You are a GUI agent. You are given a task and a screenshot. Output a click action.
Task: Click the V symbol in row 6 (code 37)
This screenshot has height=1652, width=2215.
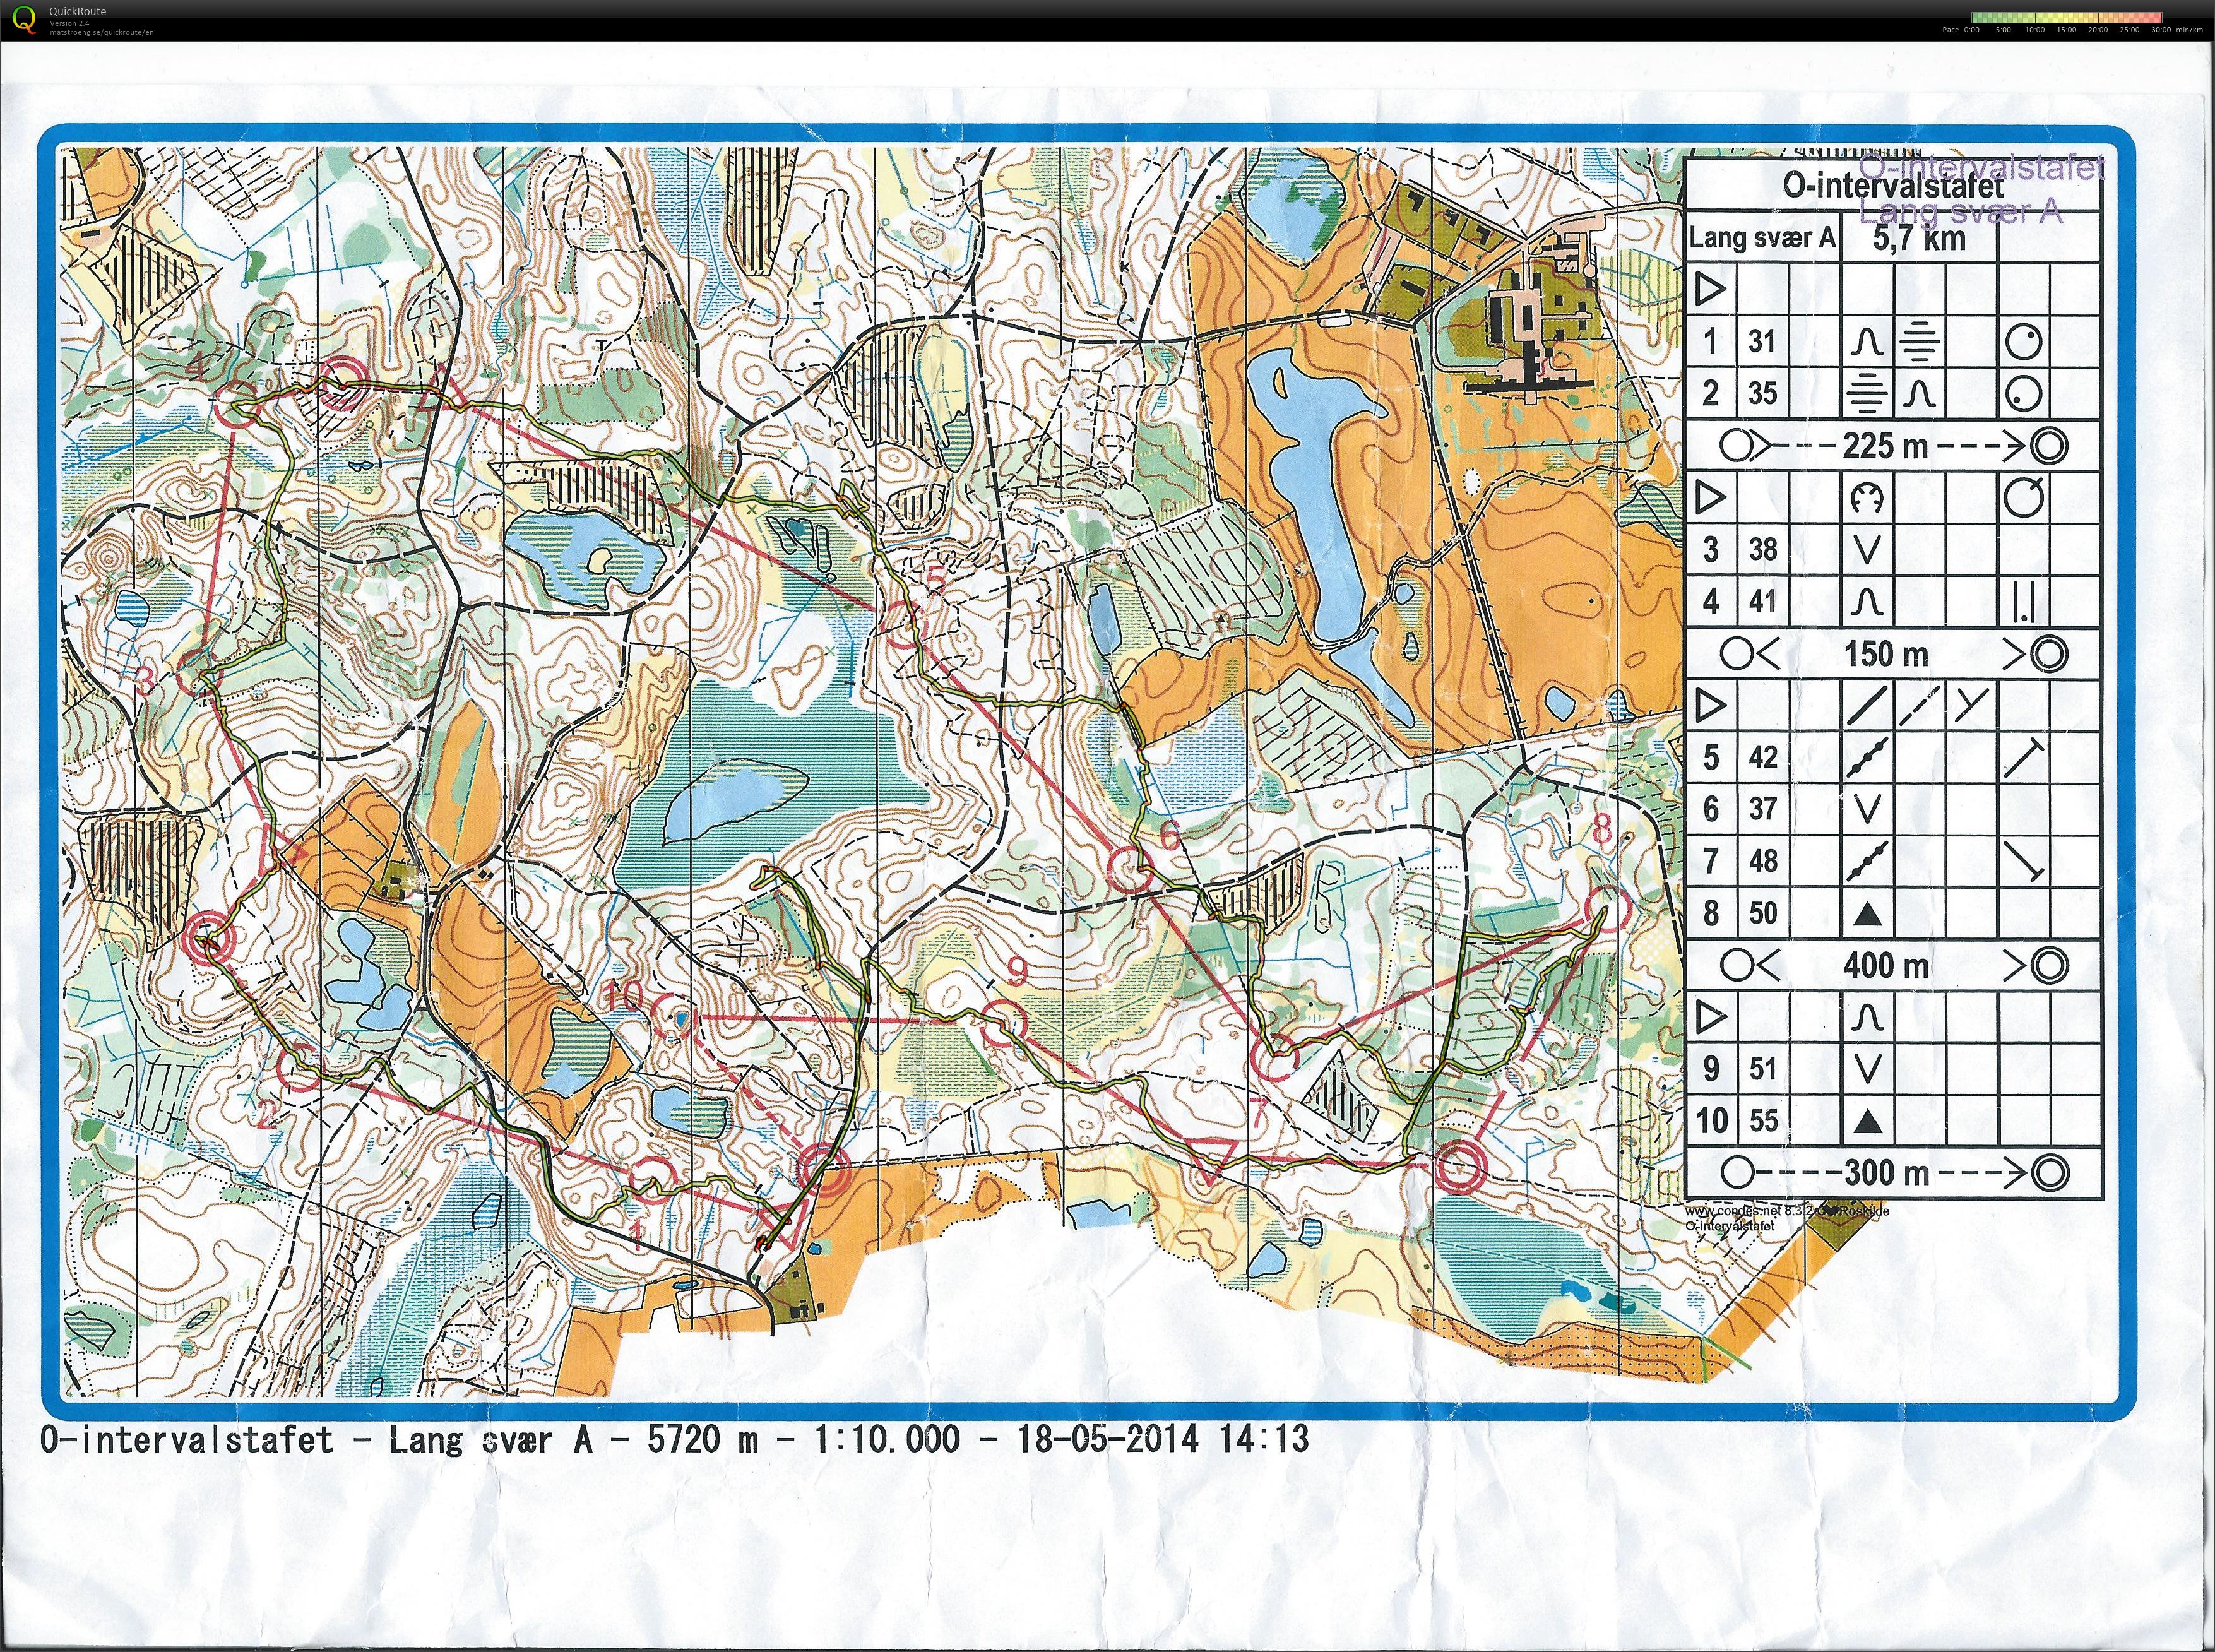[1867, 809]
